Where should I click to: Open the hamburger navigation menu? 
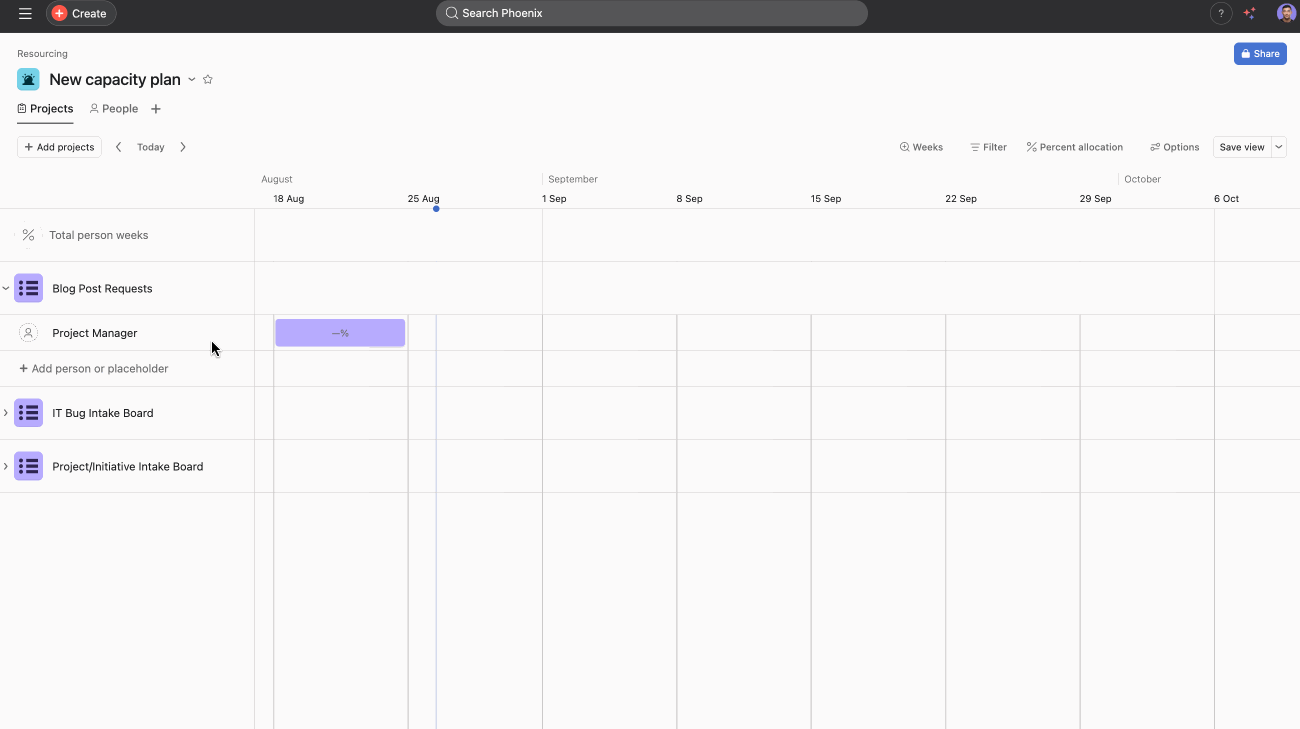[25, 14]
